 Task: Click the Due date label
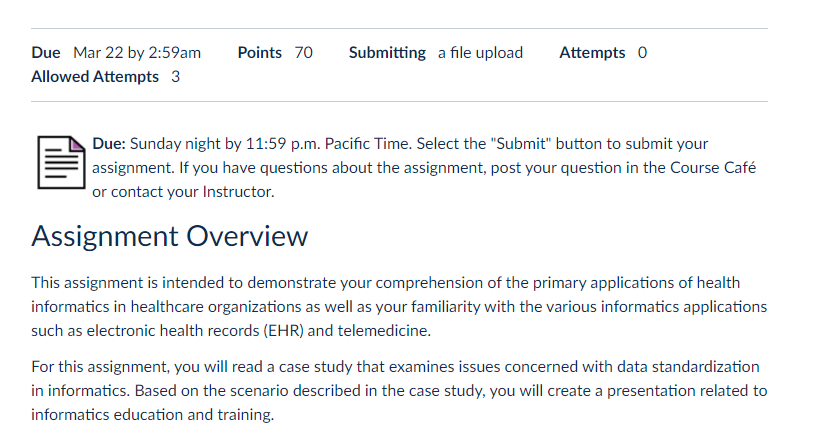(x=46, y=53)
